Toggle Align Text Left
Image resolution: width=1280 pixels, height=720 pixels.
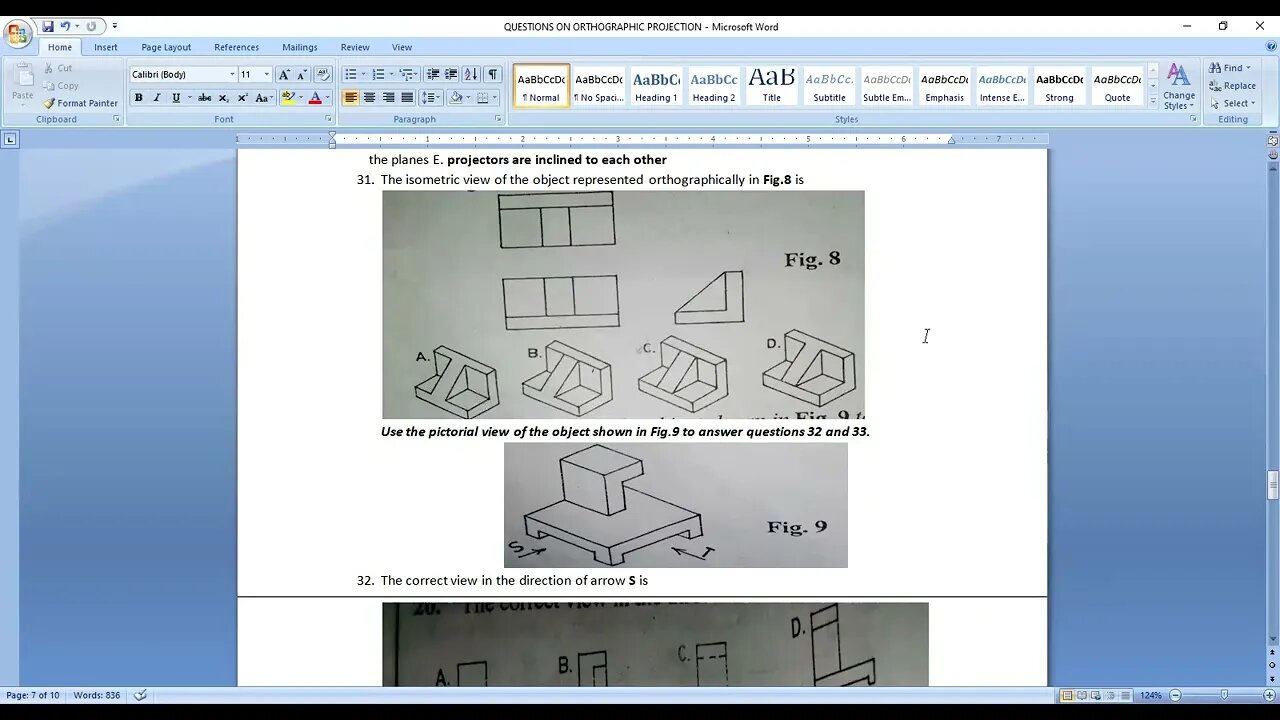(351, 98)
